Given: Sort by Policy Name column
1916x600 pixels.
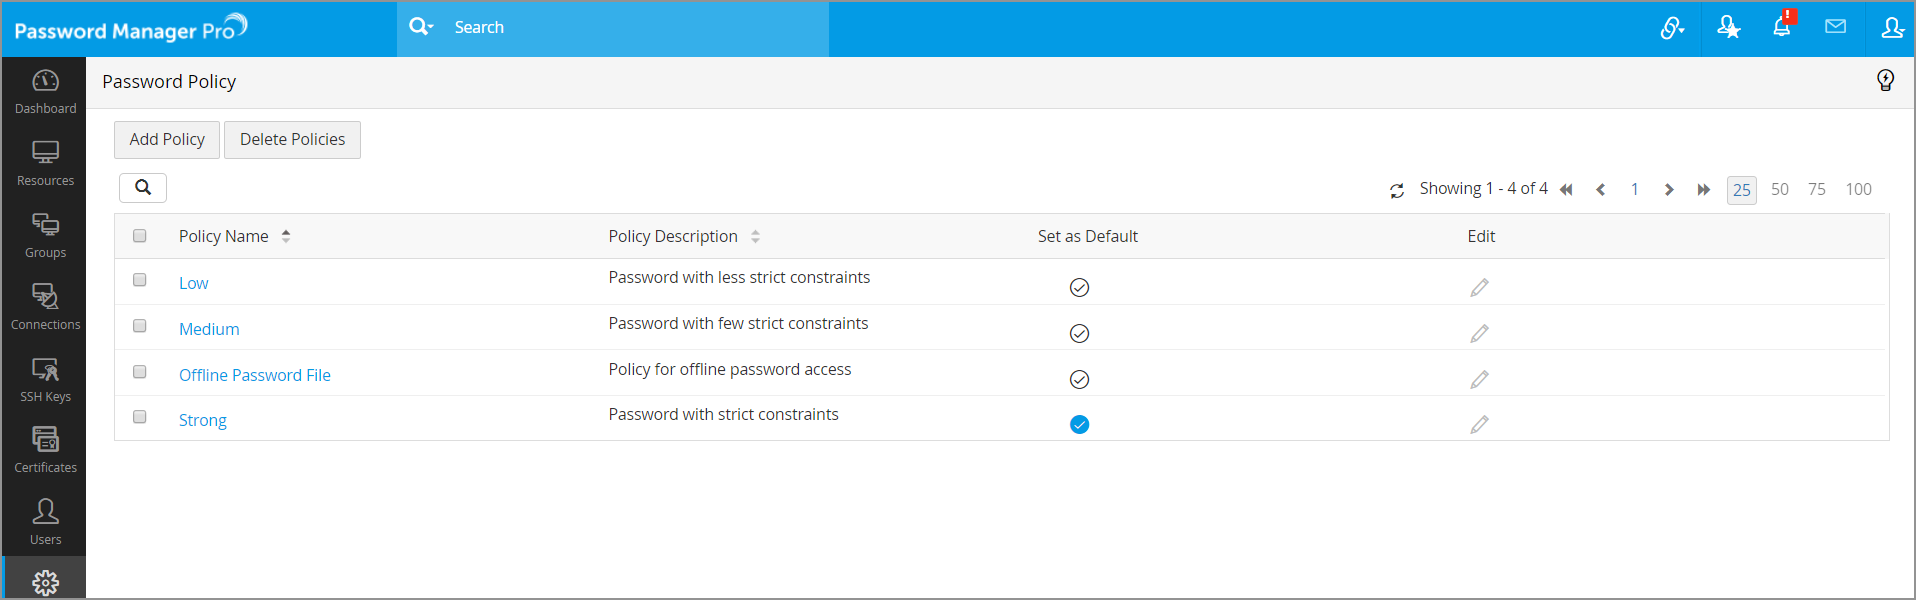Looking at the screenshot, I should (286, 237).
